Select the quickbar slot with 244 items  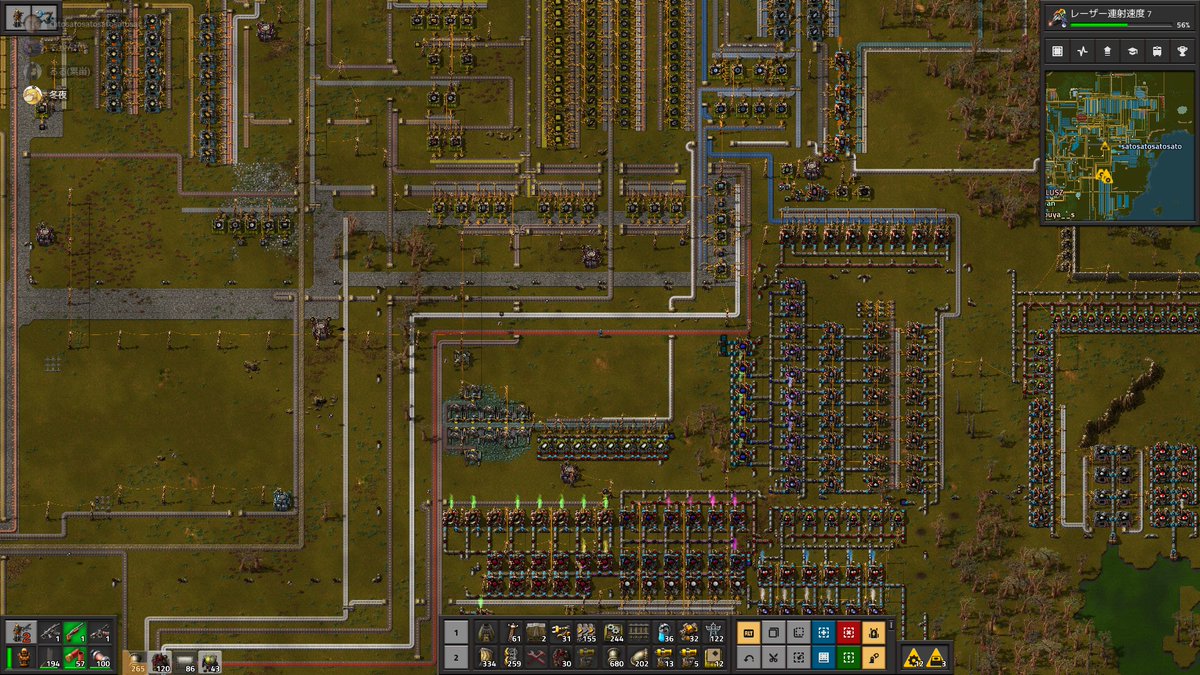tap(613, 632)
